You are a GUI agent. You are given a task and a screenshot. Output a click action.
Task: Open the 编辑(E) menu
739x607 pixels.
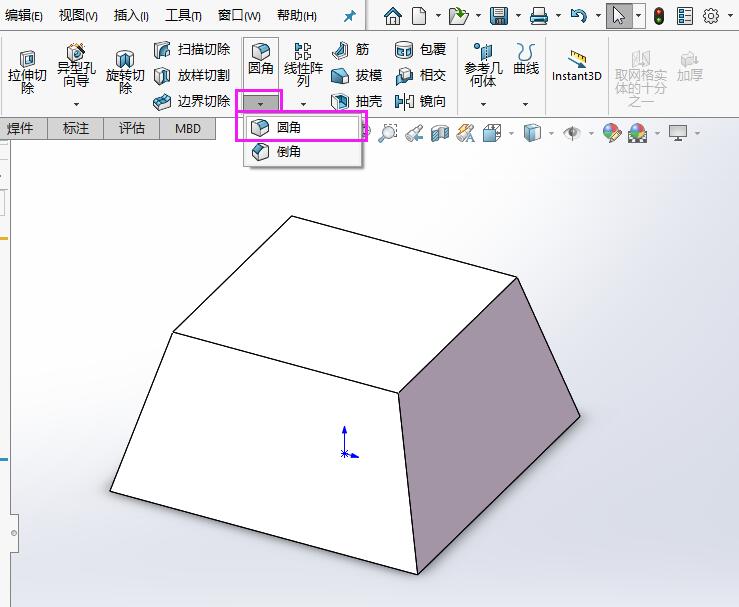pos(24,16)
